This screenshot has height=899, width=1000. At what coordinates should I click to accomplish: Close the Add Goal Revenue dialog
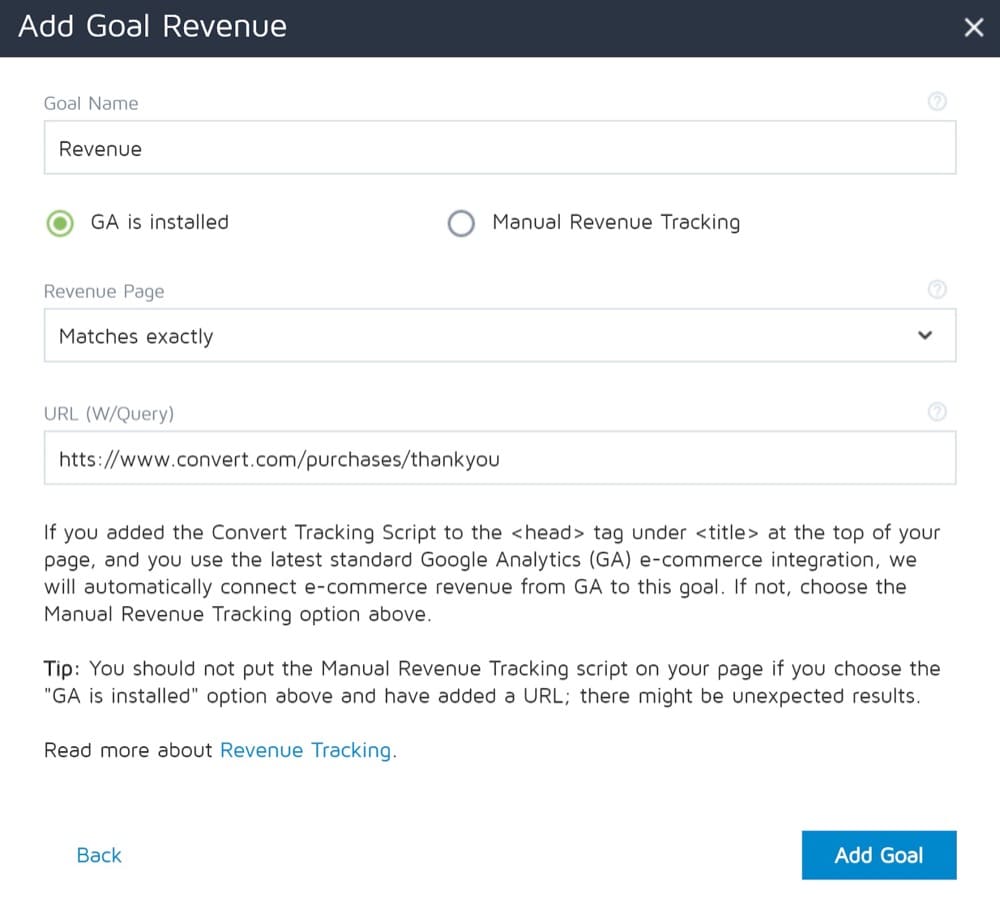pyautogui.click(x=973, y=27)
